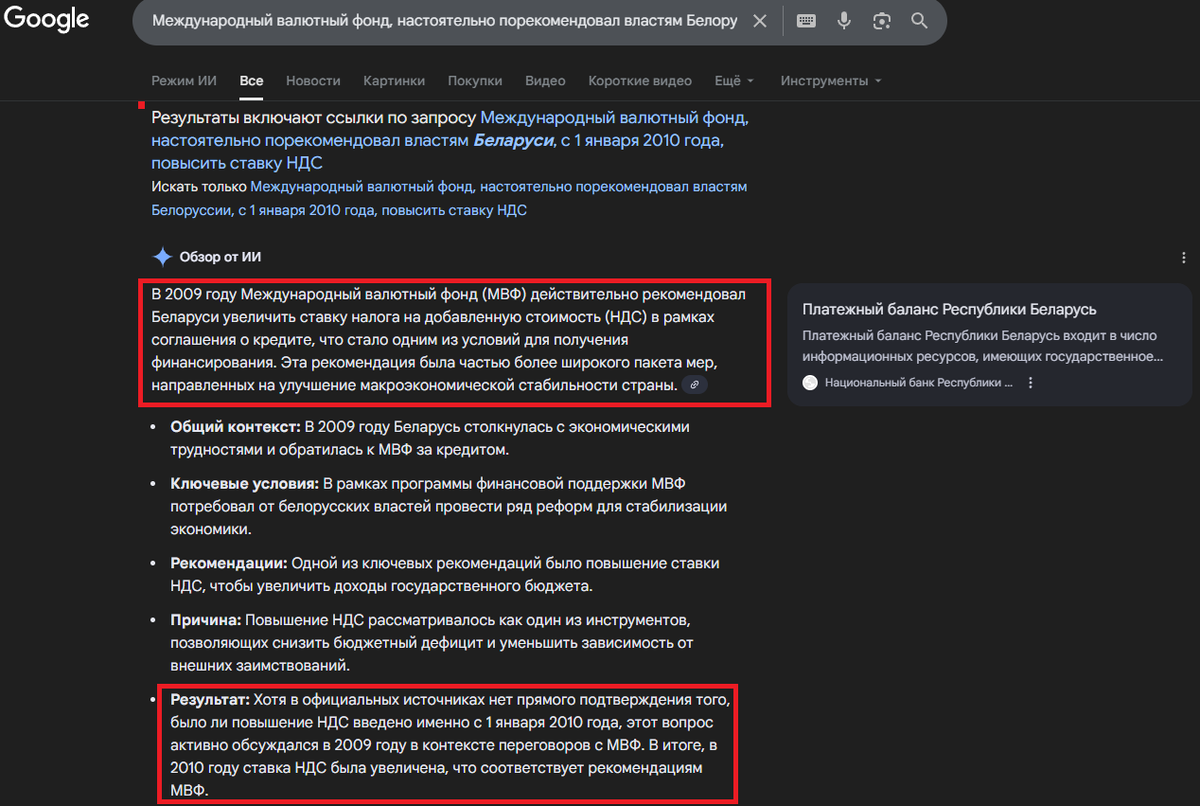Click Национальный банк Республики source name

pyautogui.click(x=919, y=383)
